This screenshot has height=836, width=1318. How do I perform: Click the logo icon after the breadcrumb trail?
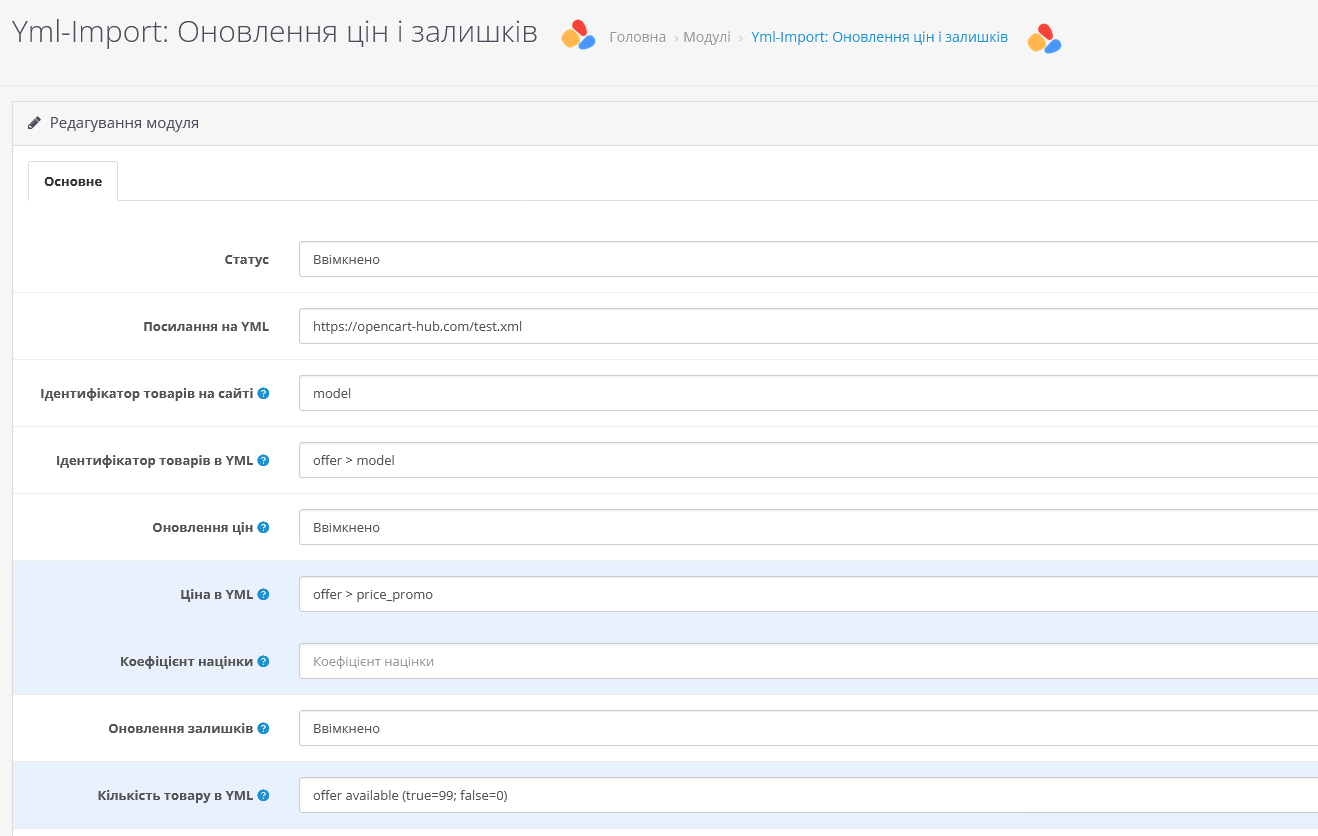(x=1045, y=40)
